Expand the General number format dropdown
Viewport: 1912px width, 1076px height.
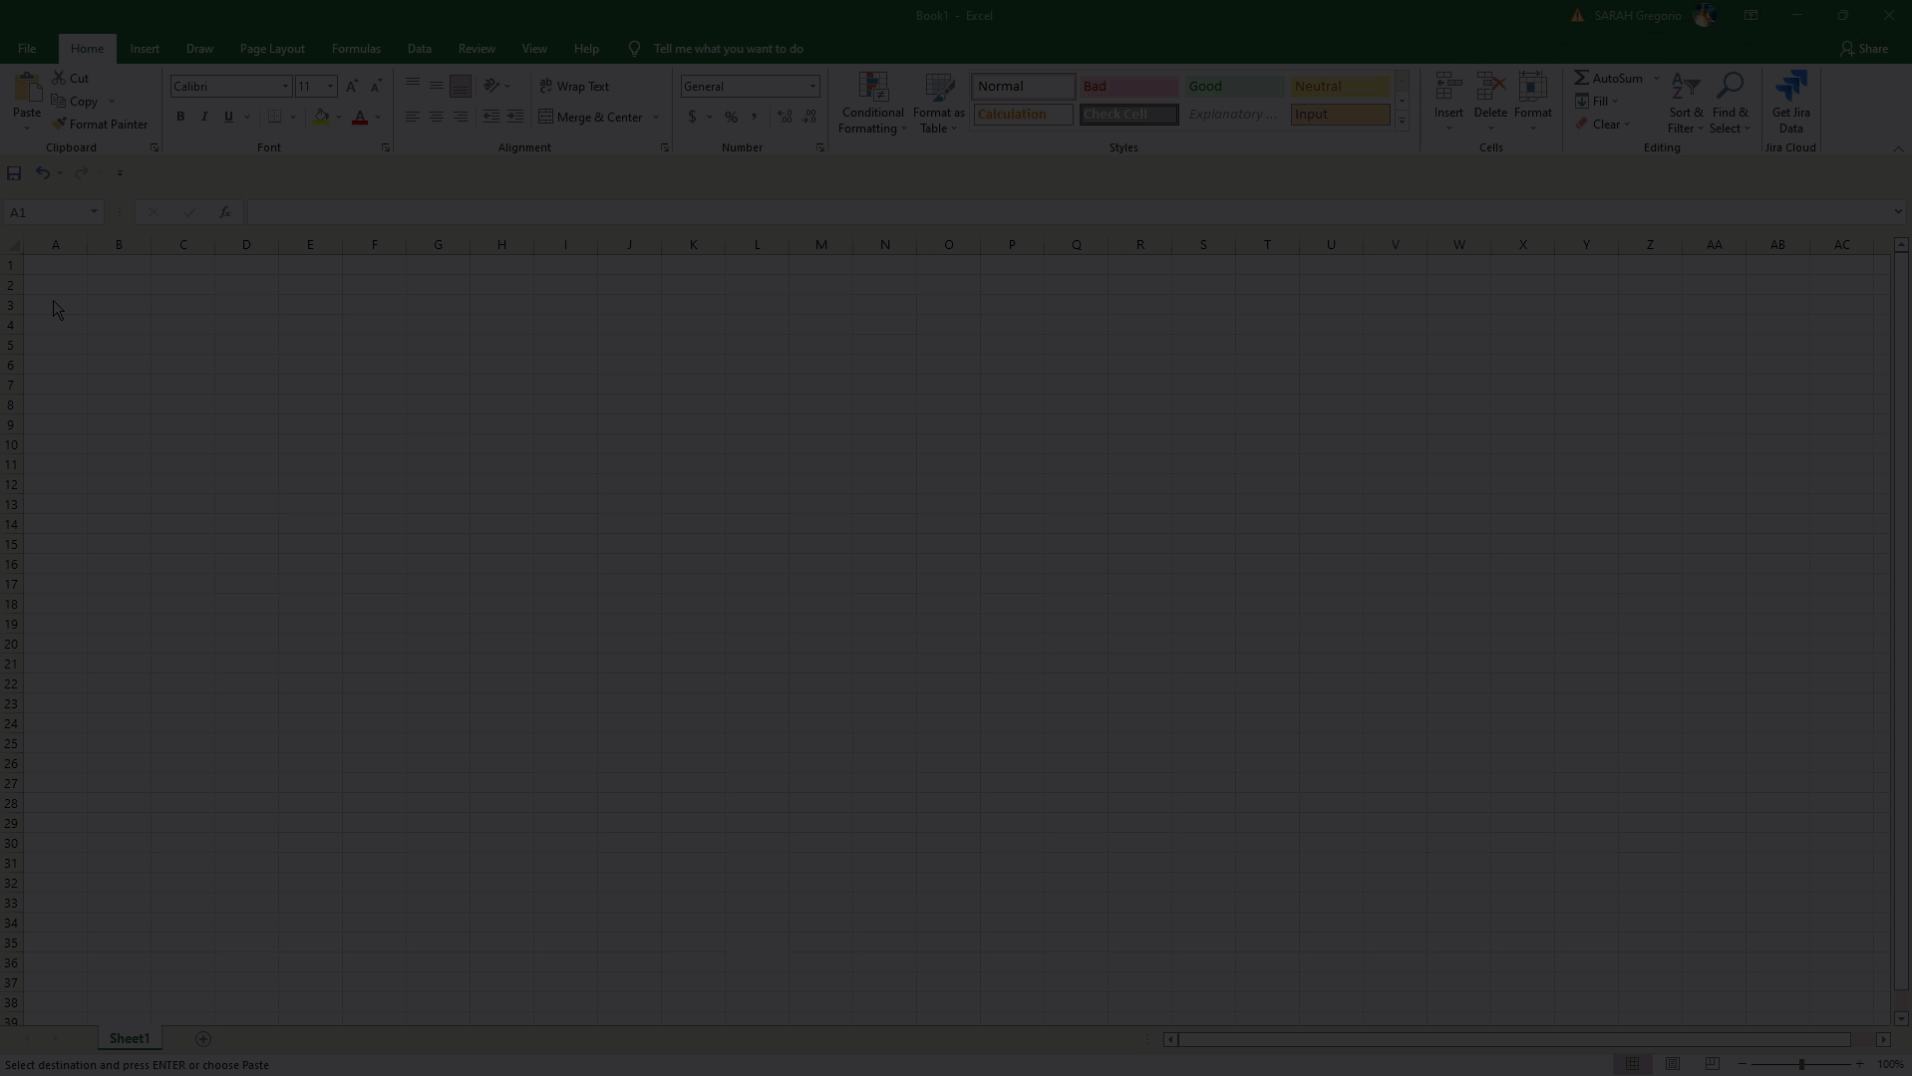coord(812,86)
